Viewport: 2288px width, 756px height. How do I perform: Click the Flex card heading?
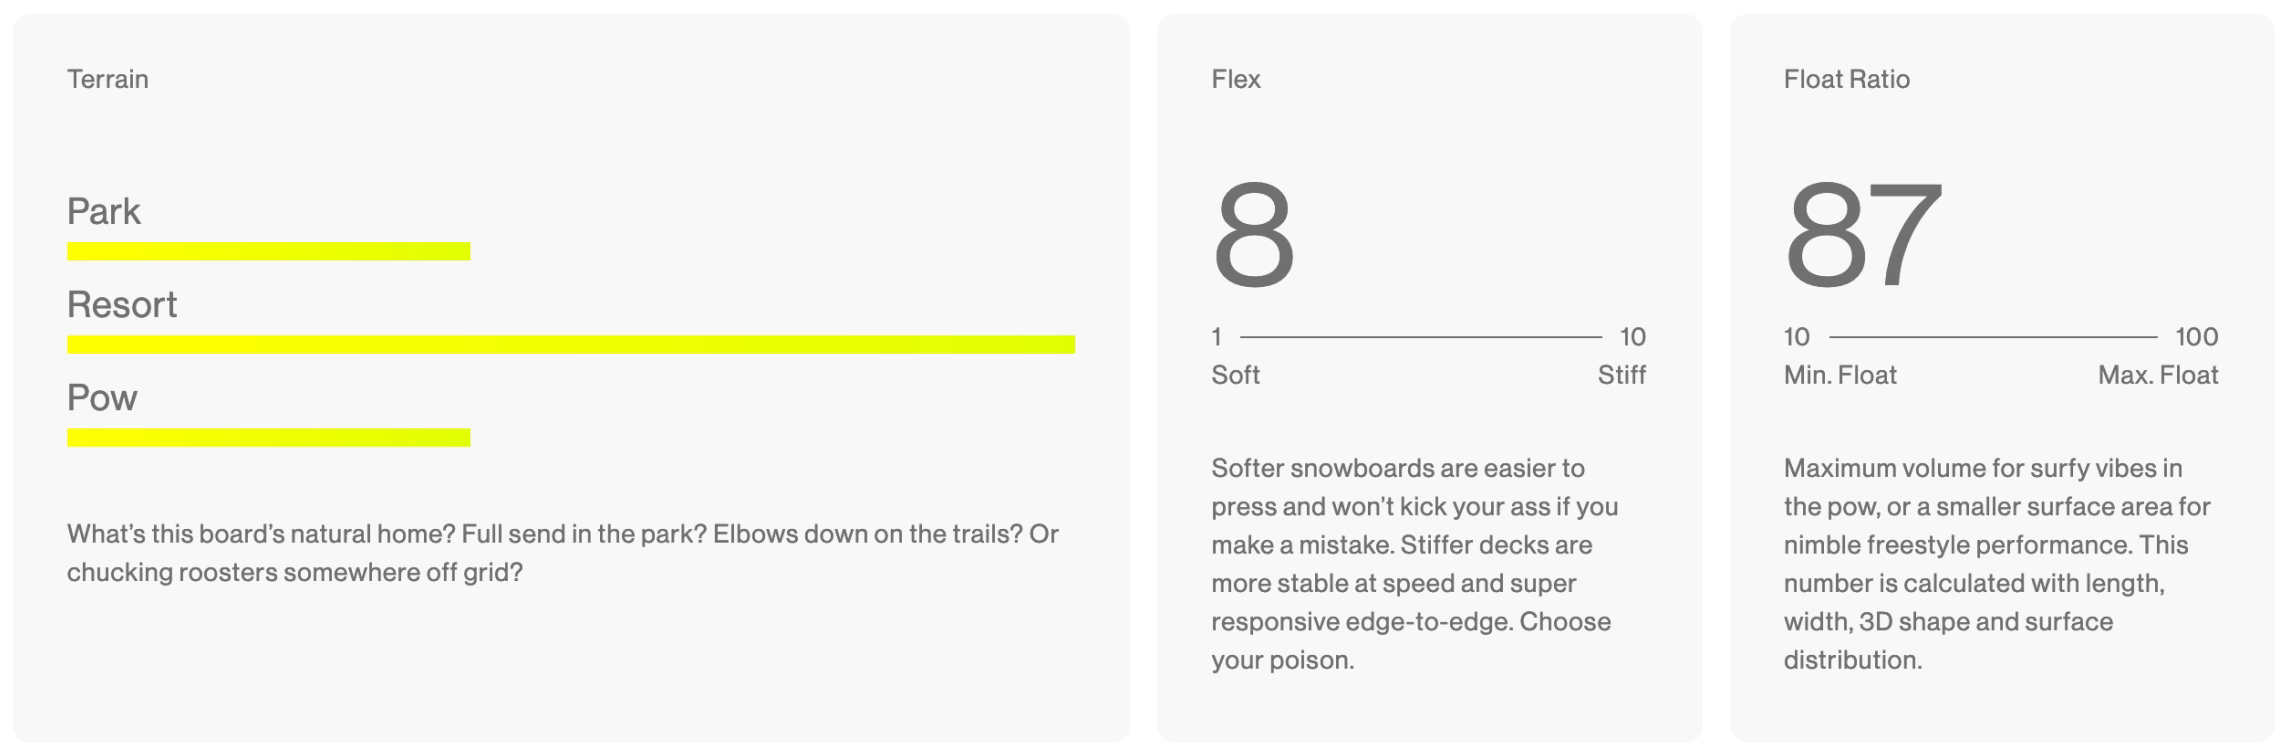(x=1236, y=79)
